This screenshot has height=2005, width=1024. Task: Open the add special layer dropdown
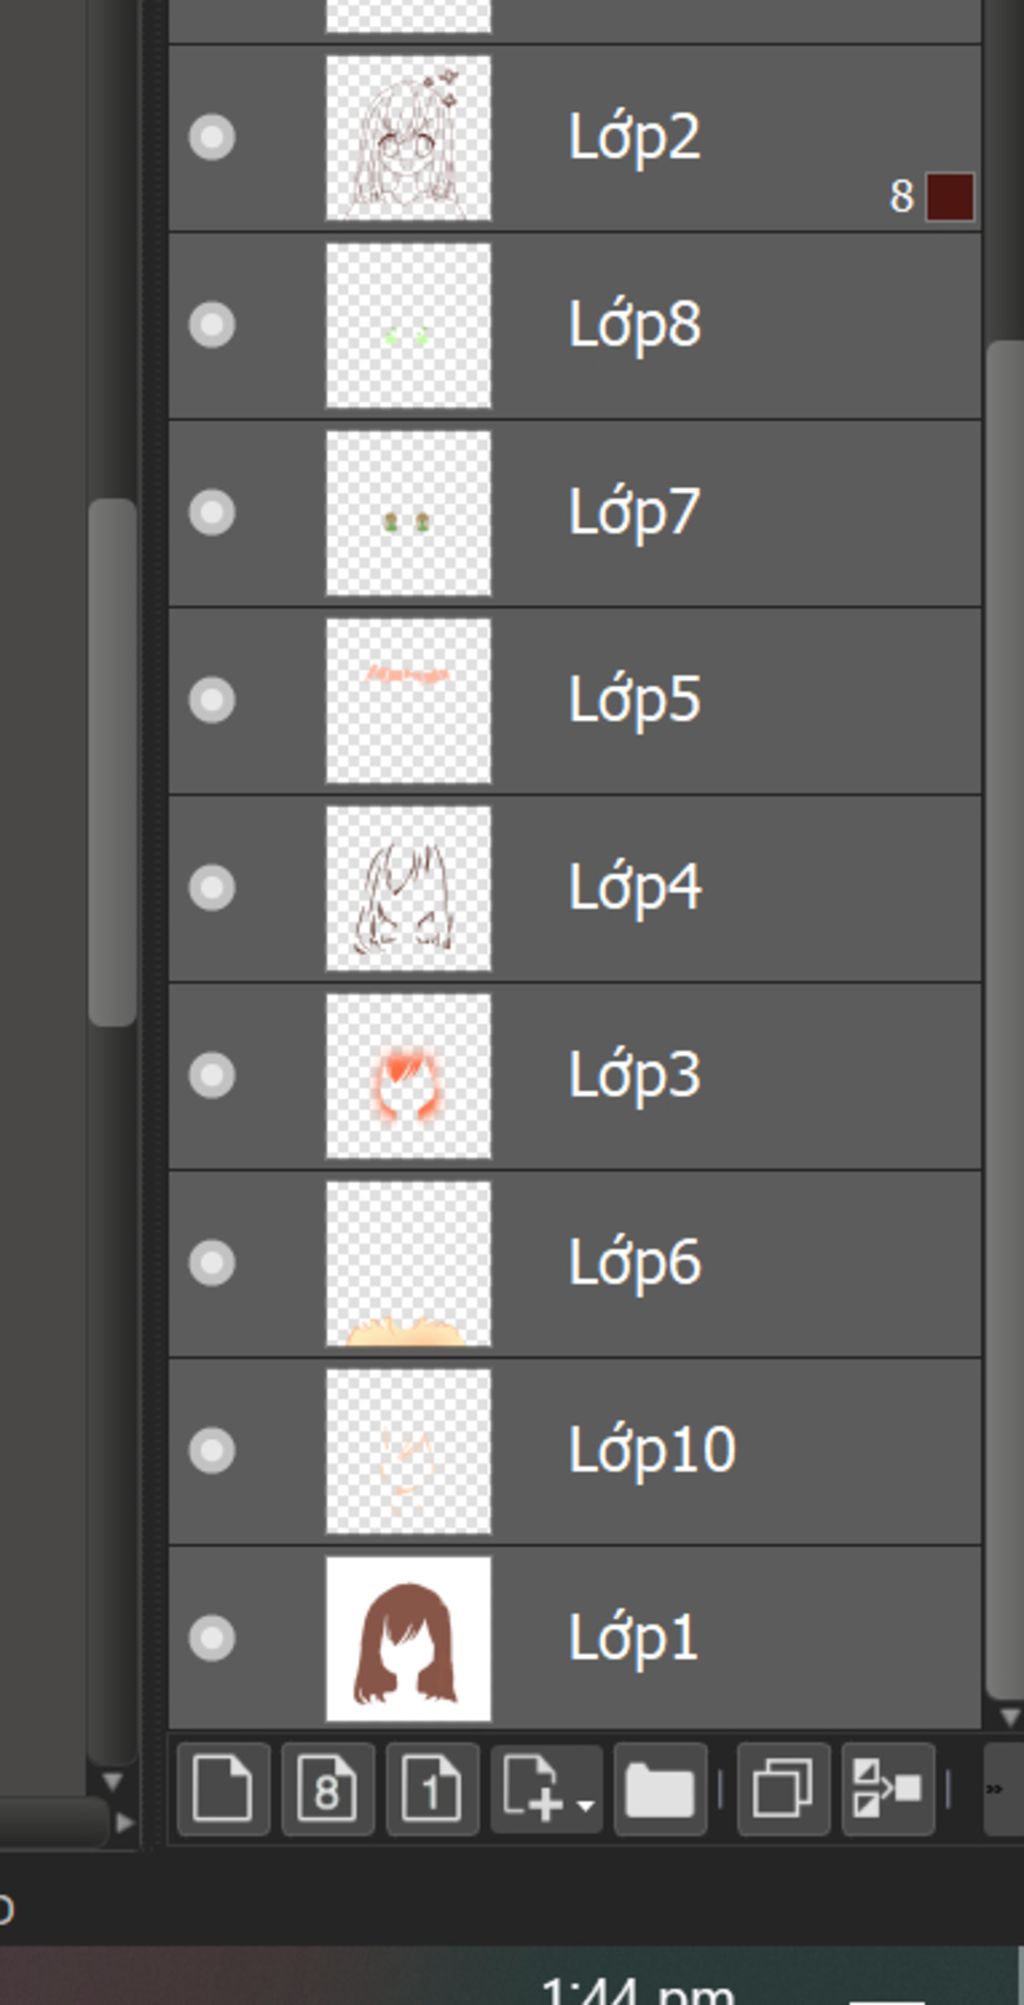(546, 1789)
